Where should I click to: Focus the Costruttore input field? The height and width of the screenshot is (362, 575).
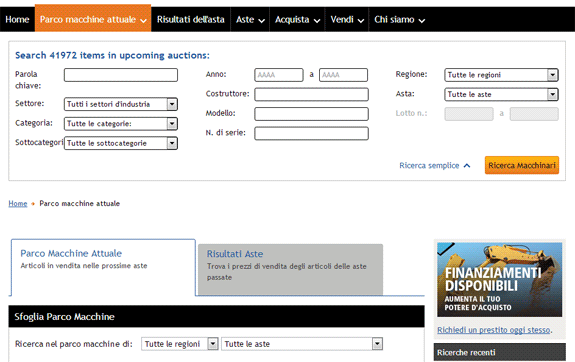(311, 94)
